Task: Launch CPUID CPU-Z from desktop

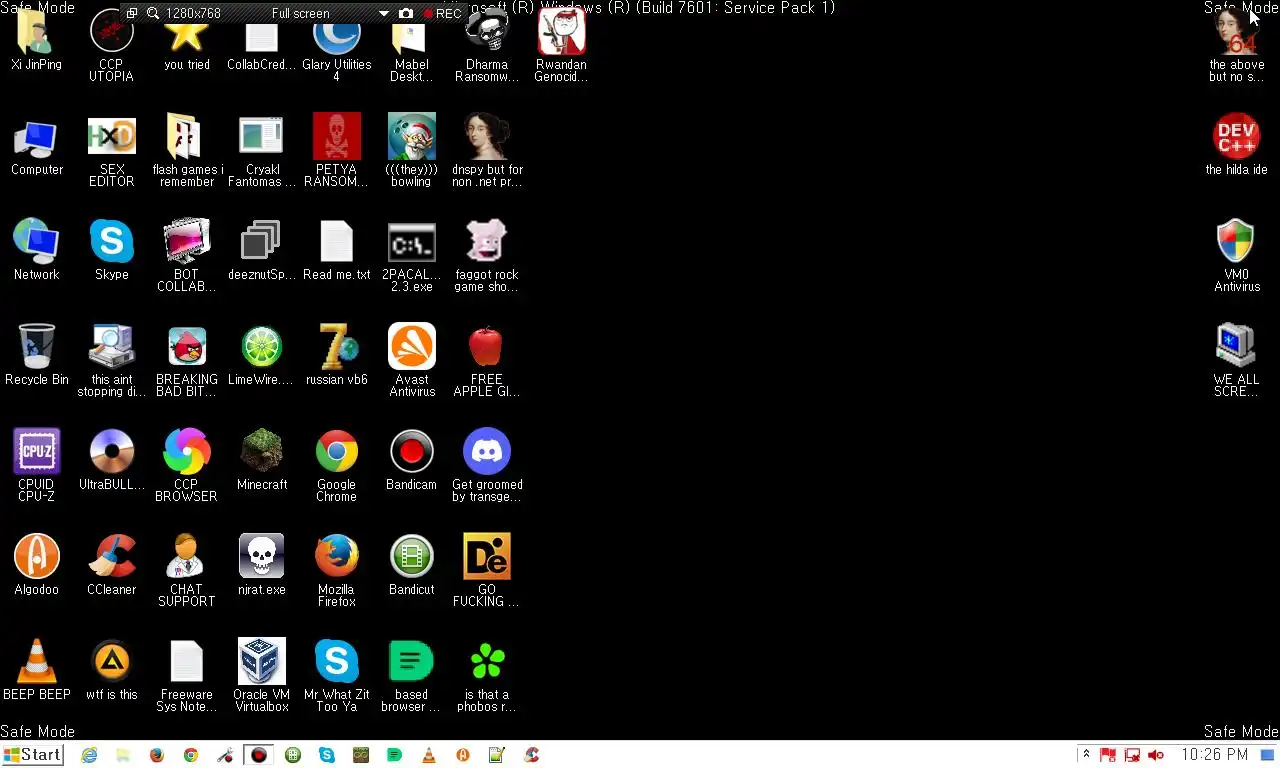Action: tap(37, 464)
